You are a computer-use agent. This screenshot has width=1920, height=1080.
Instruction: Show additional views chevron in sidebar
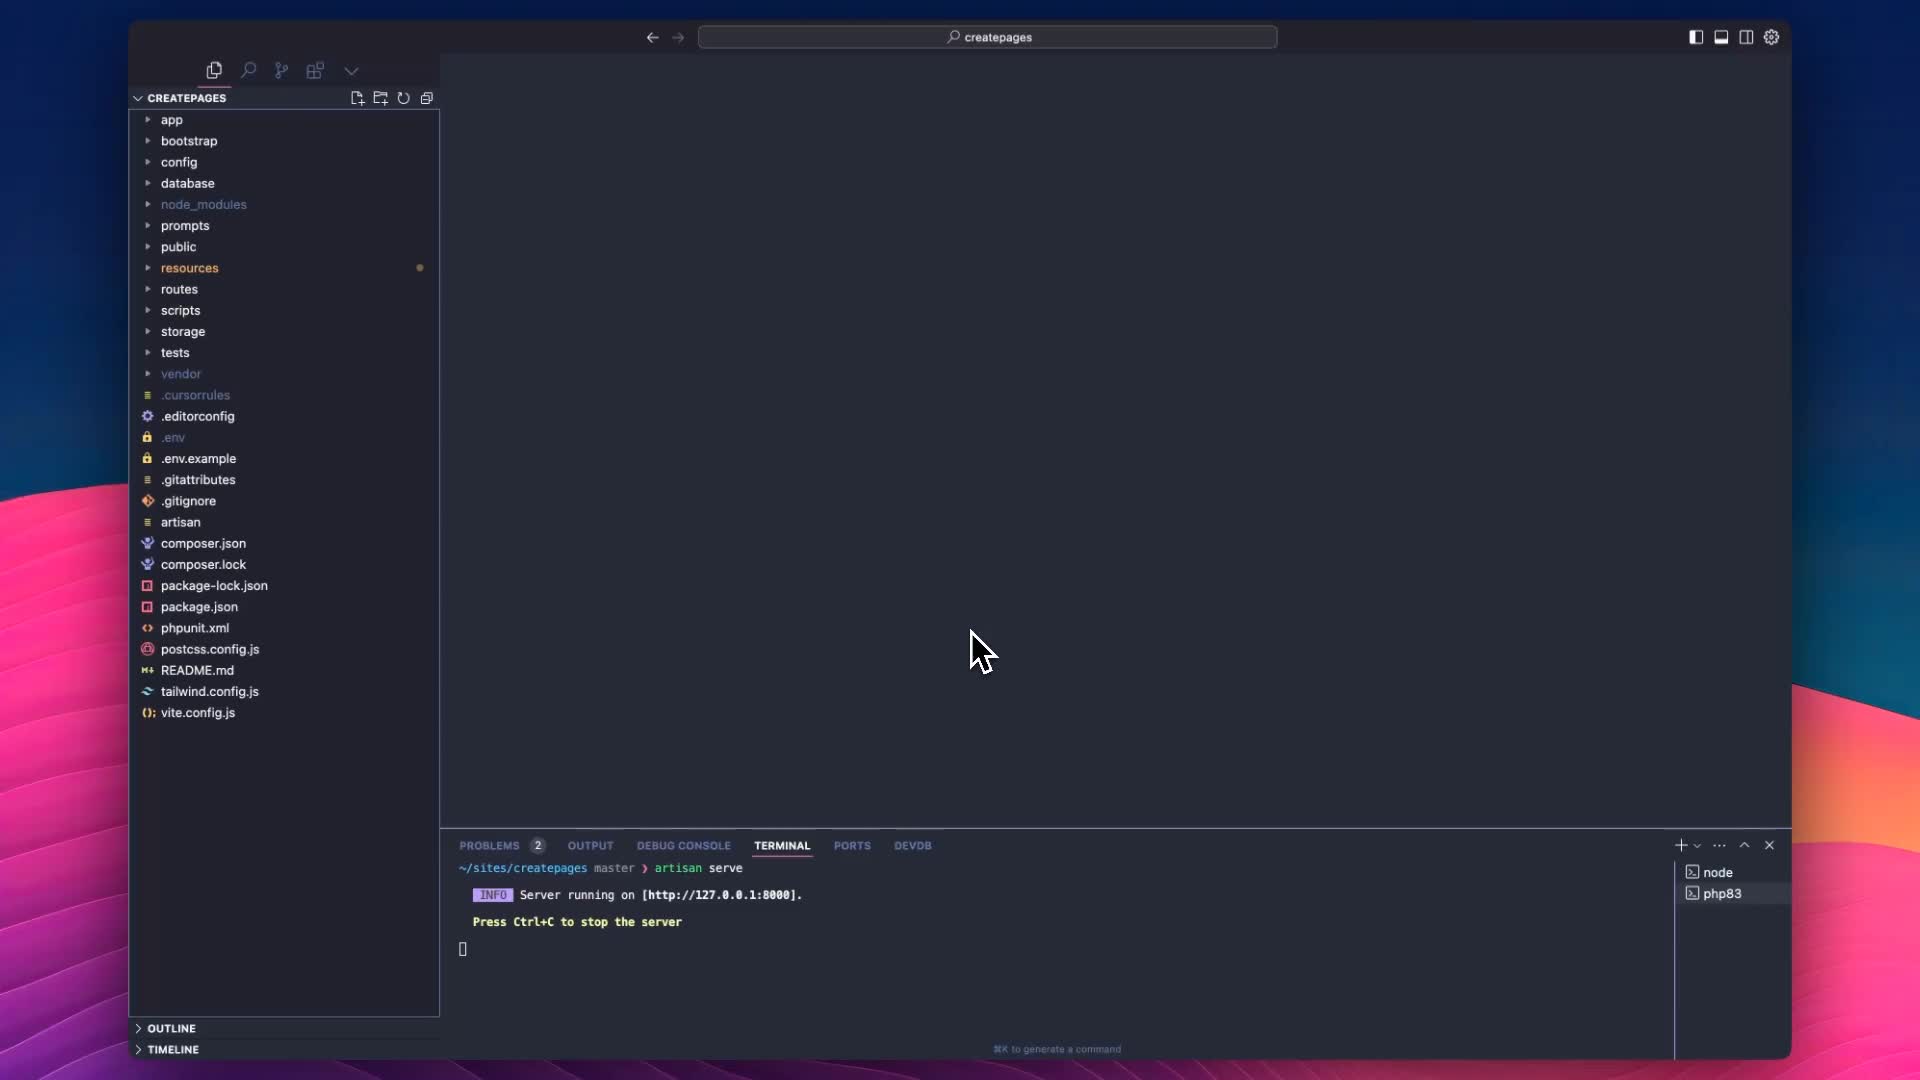[351, 71]
